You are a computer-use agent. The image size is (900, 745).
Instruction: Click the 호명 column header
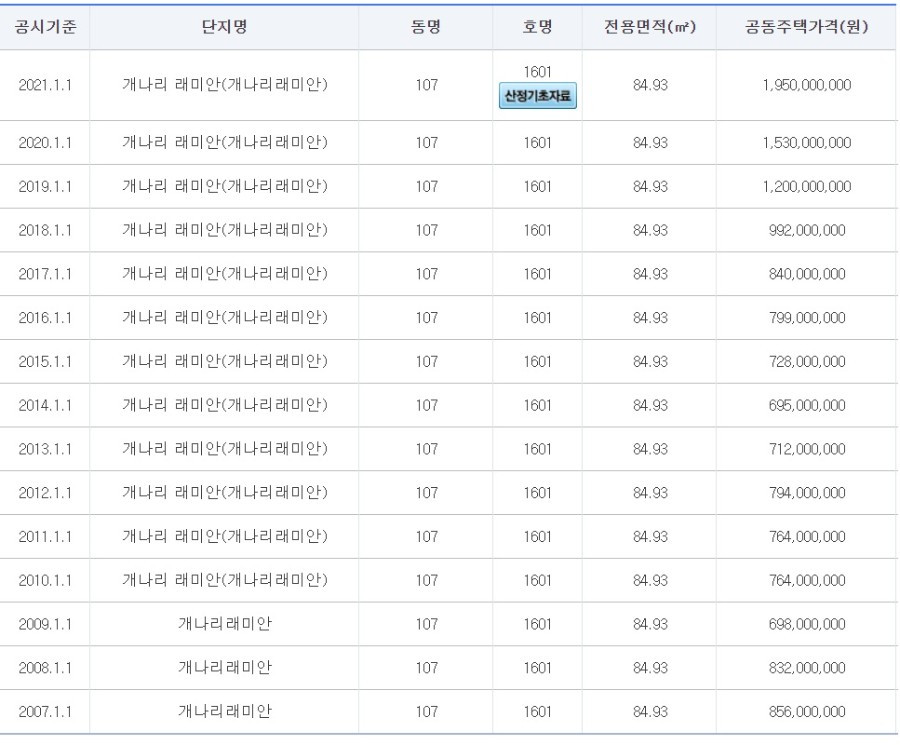537,27
